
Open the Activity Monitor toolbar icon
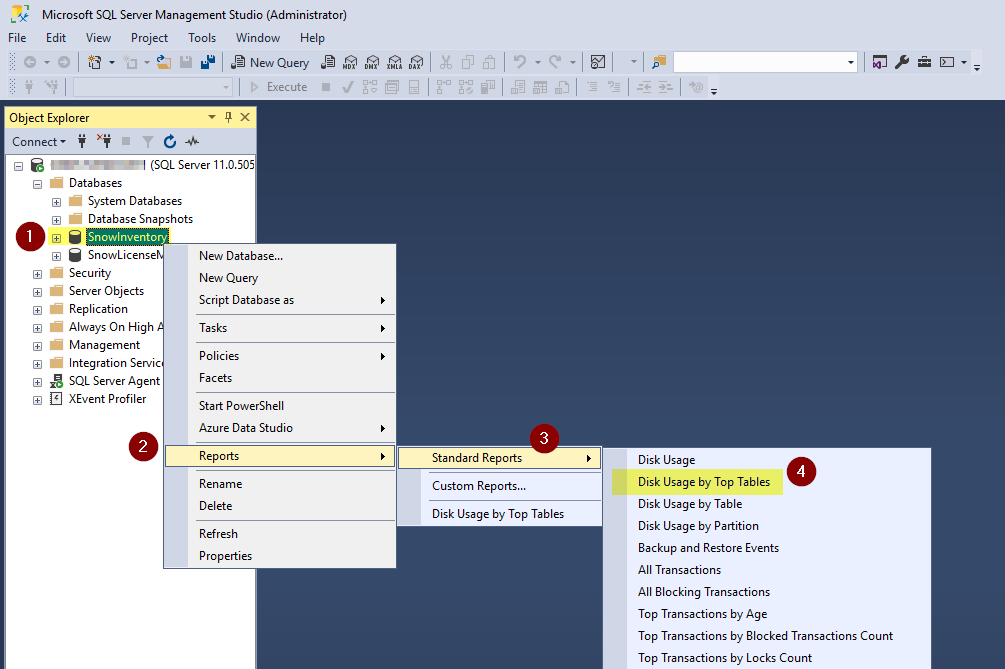point(597,62)
